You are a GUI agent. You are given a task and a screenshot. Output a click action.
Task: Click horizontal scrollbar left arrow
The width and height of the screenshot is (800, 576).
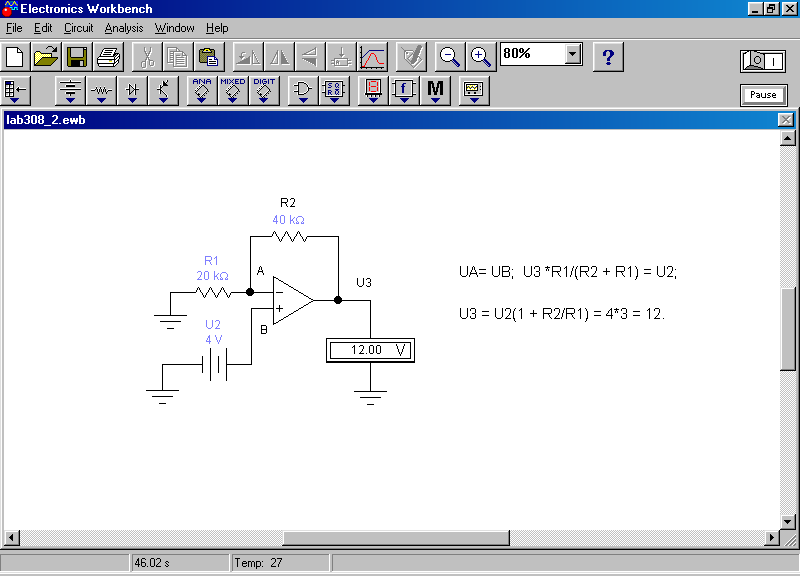(x=11, y=537)
